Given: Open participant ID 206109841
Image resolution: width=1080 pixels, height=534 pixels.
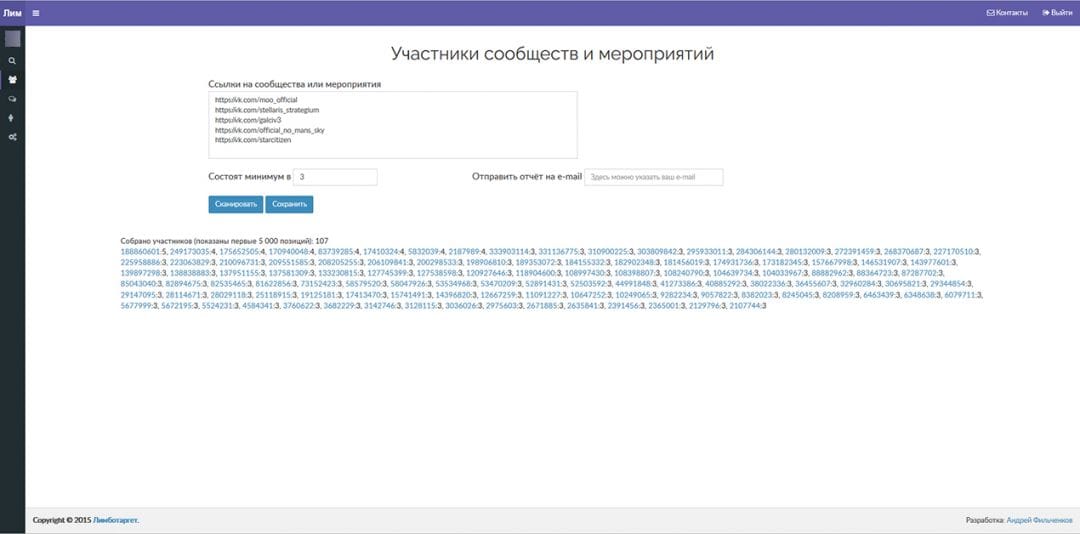Looking at the screenshot, I should tap(388, 263).
